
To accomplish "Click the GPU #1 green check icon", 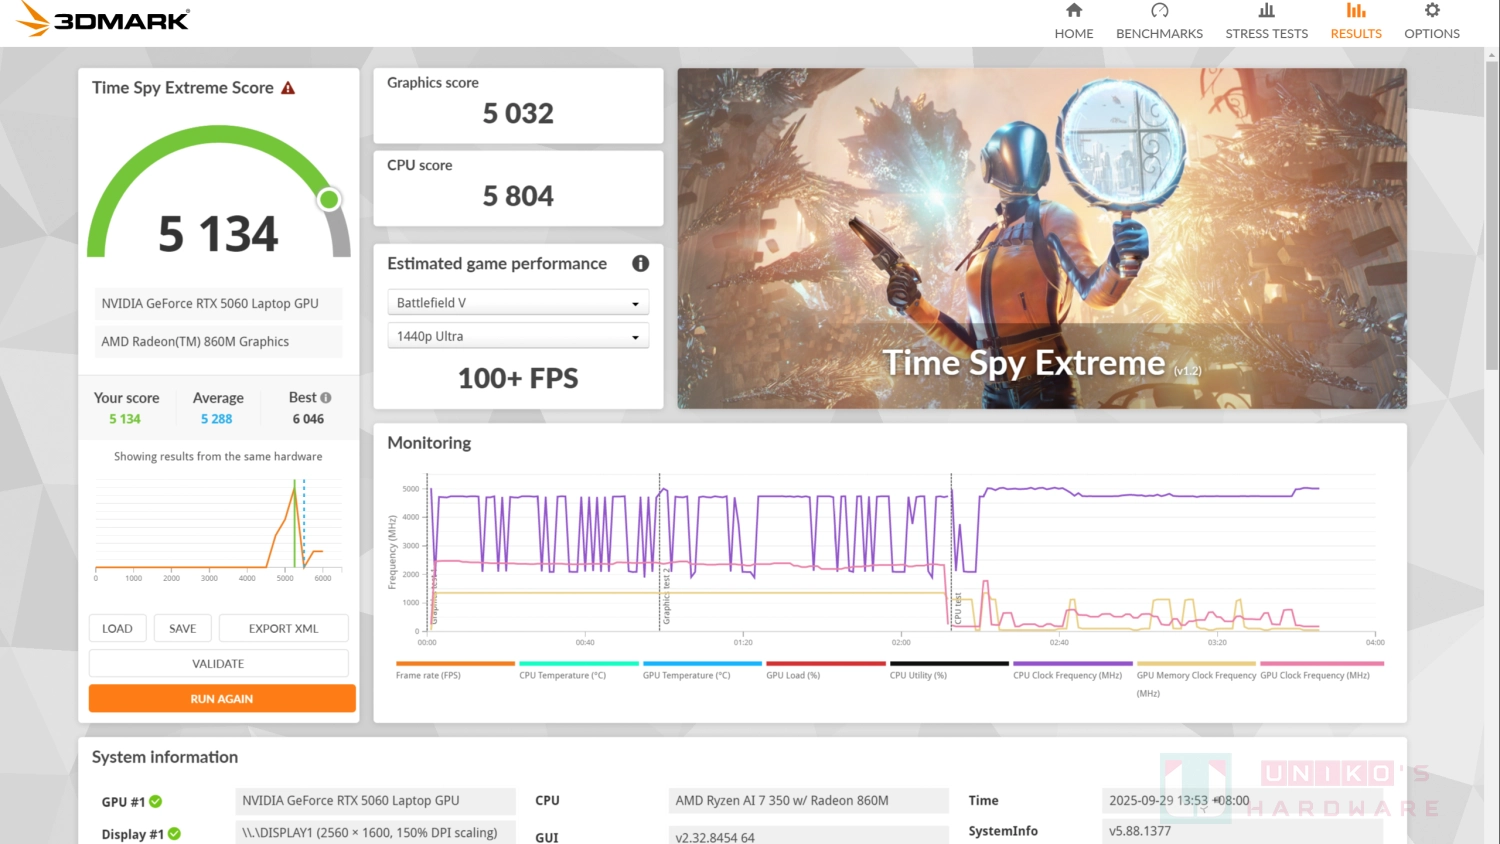I will [155, 801].
